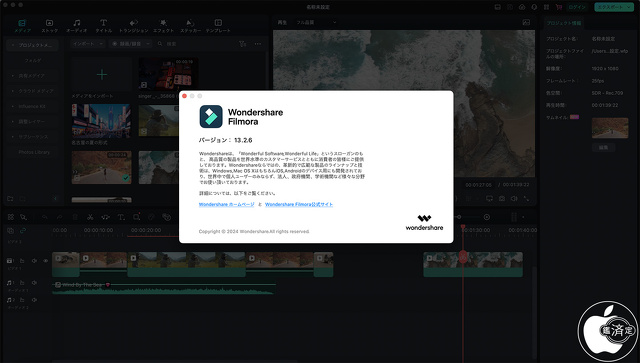This screenshot has width=640, height=363.
Task: Select the checked road clip thumbnail
Action: coord(102,167)
